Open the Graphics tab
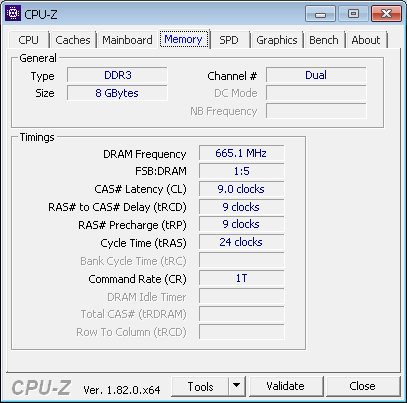Screen dimensions: 407x403 (277, 40)
